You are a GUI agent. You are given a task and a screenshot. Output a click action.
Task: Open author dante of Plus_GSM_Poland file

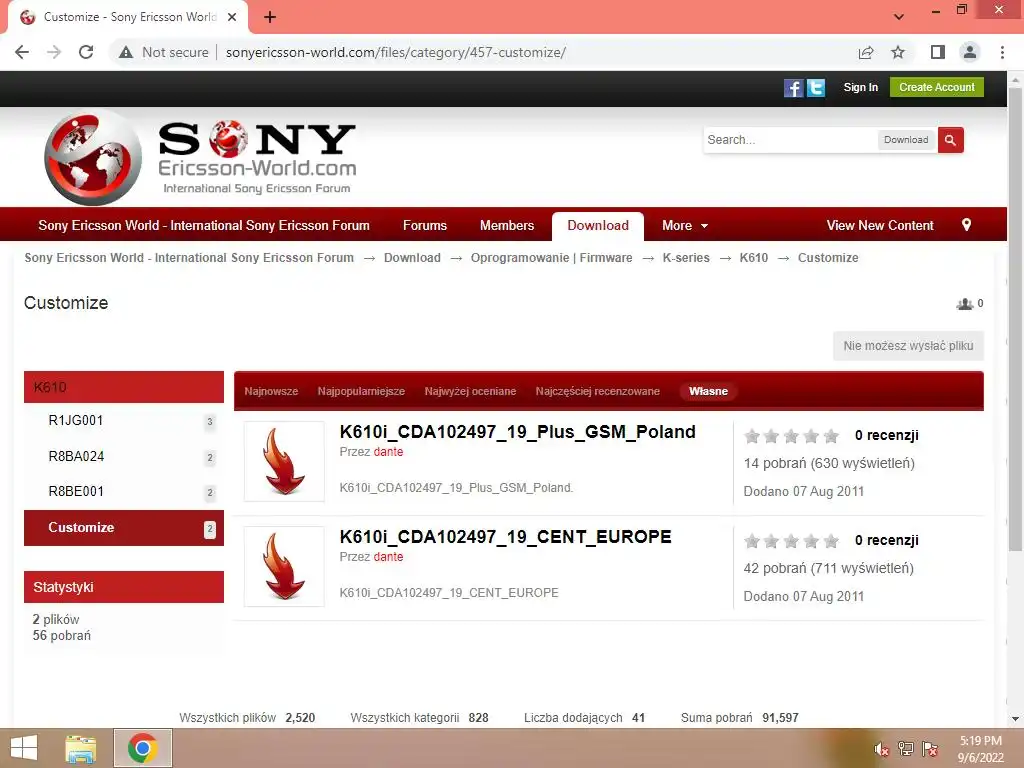pos(388,452)
